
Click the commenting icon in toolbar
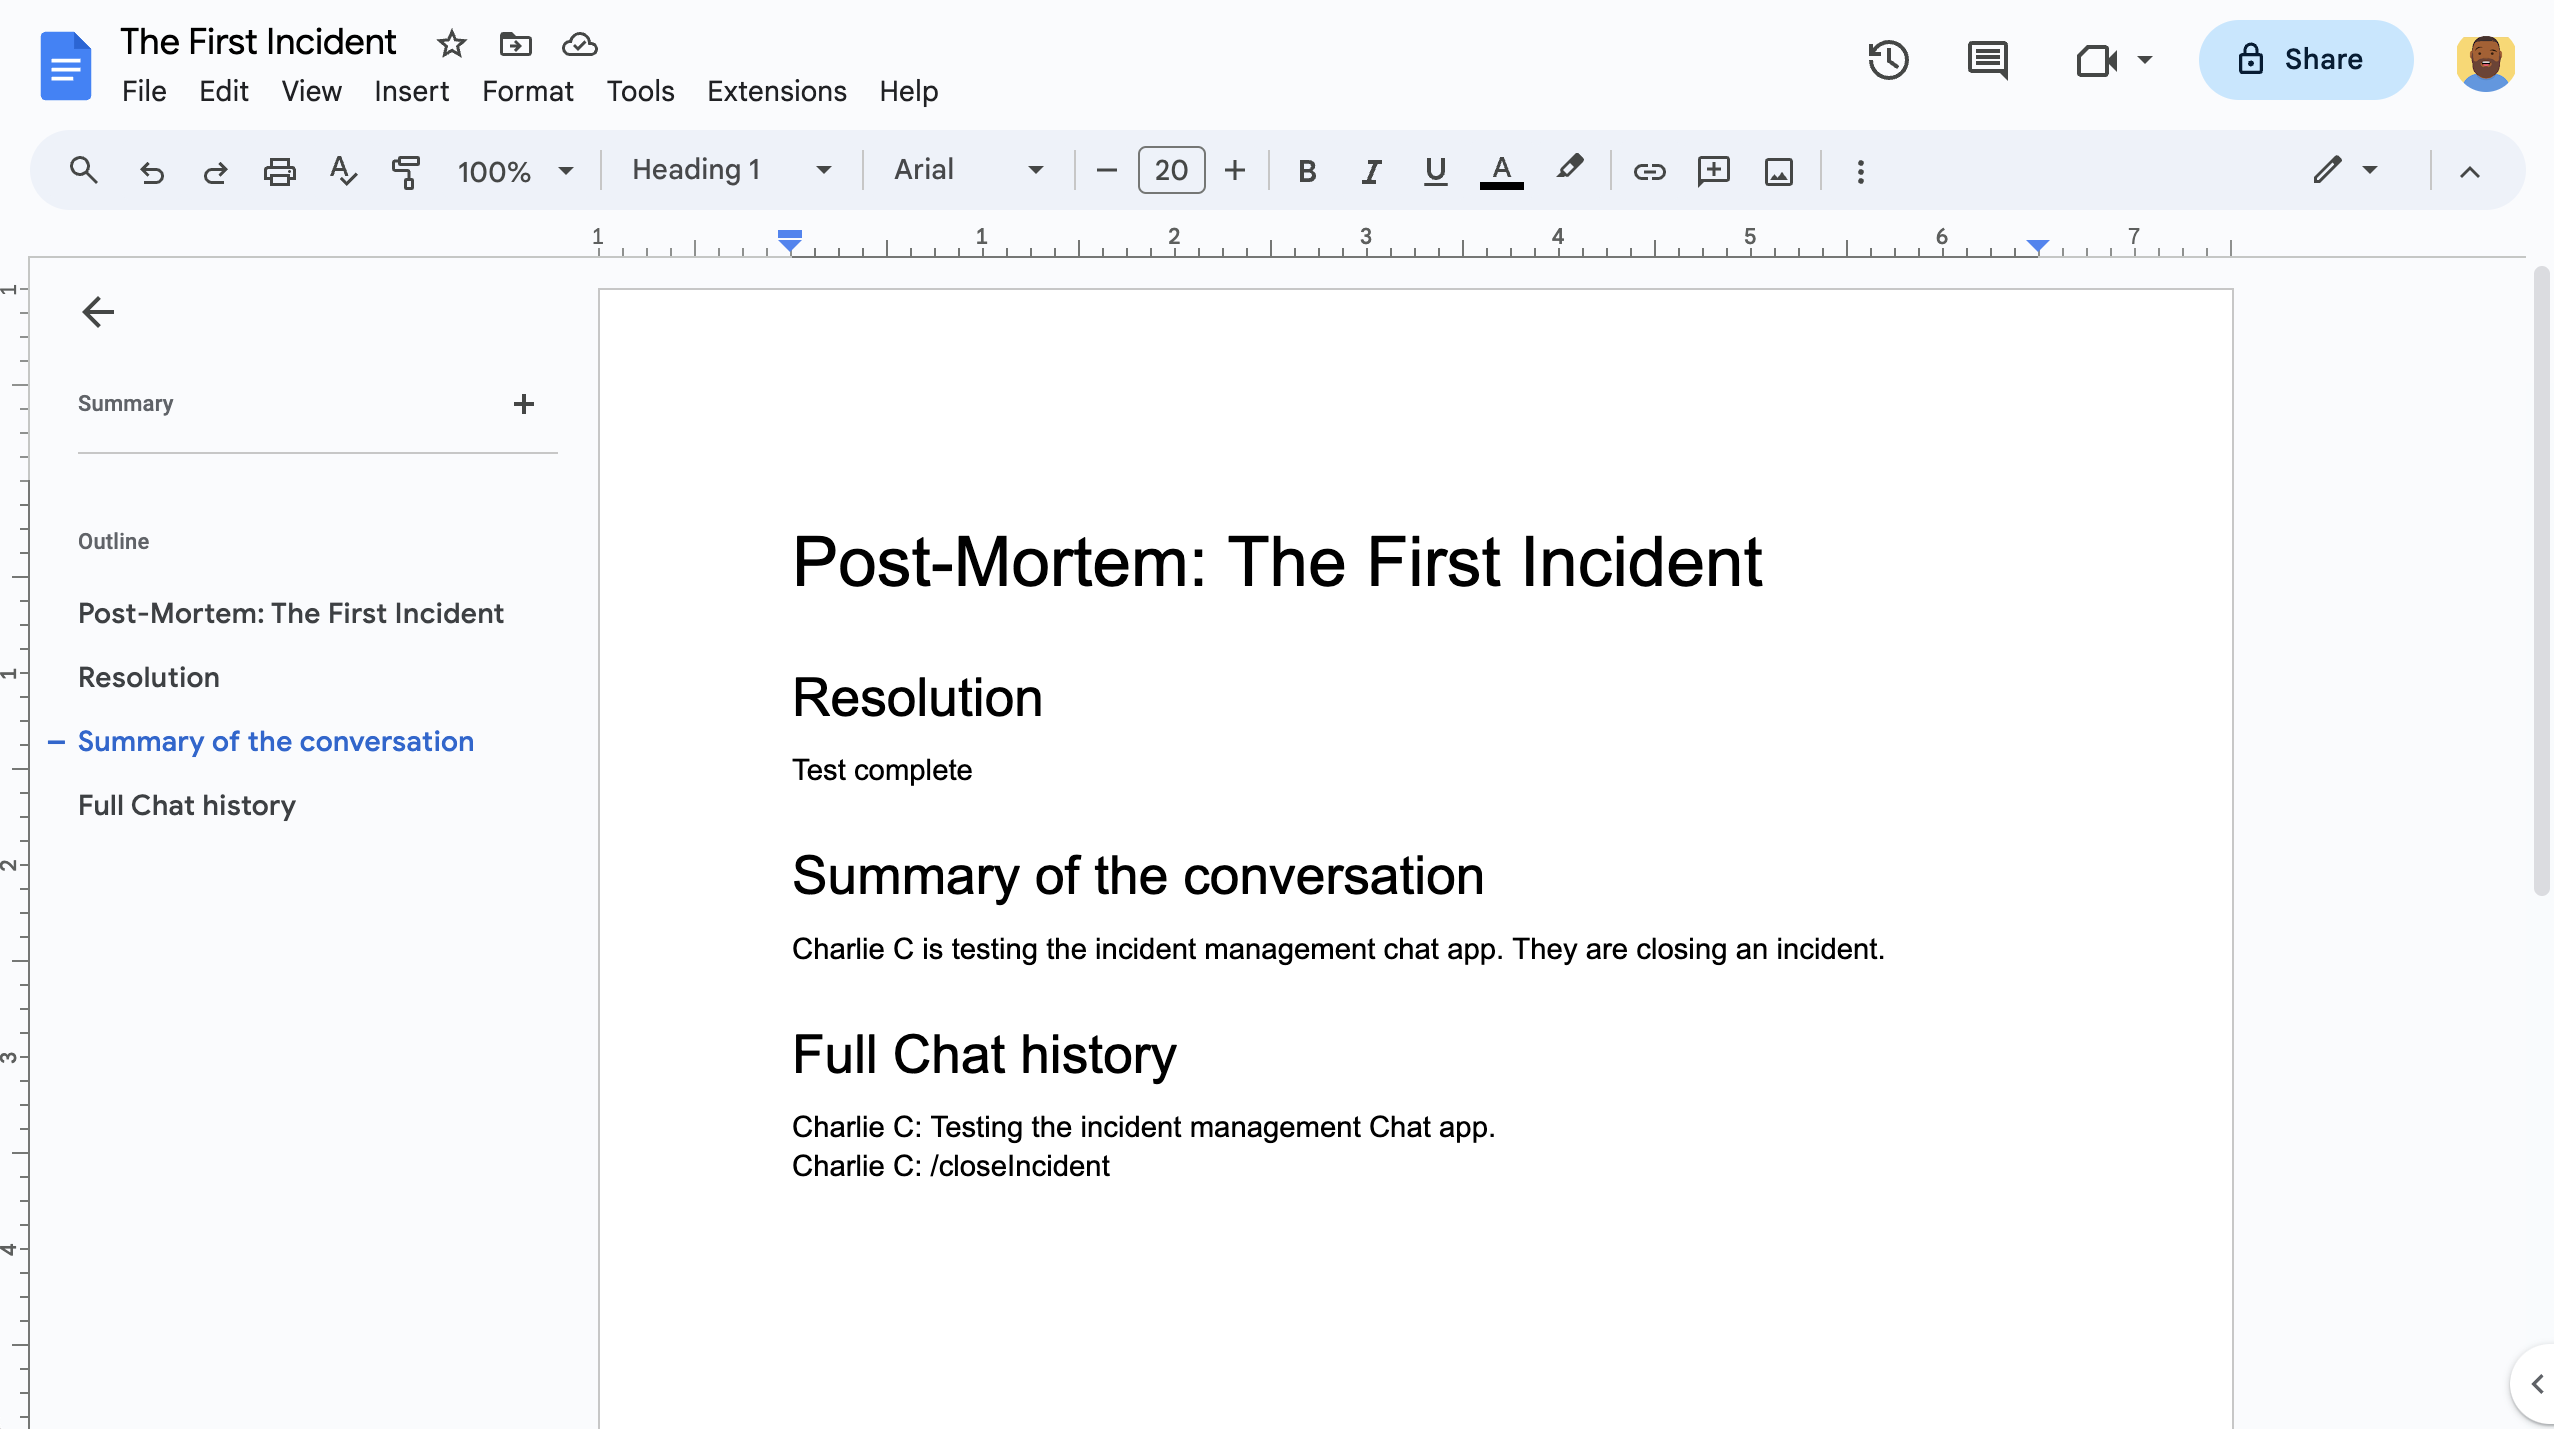tap(1987, 60)
